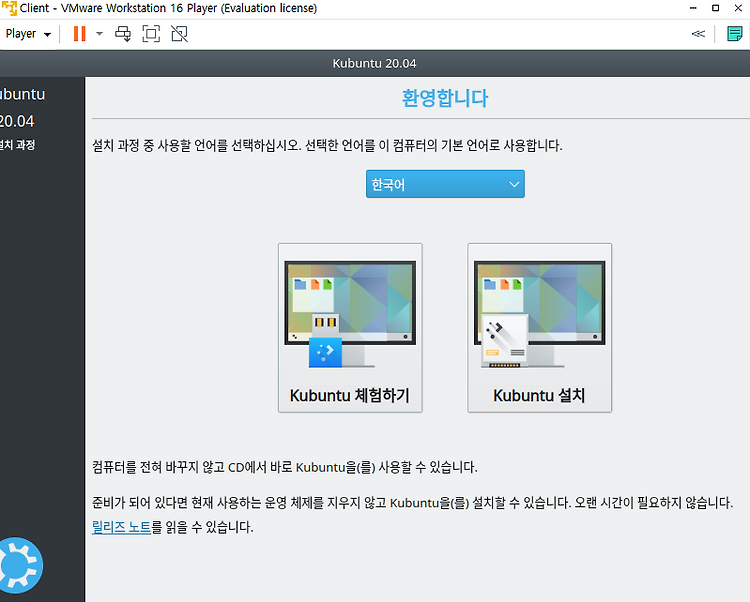Click the 환영합니다 heading

pyautogui.click(x=445, y=98)
